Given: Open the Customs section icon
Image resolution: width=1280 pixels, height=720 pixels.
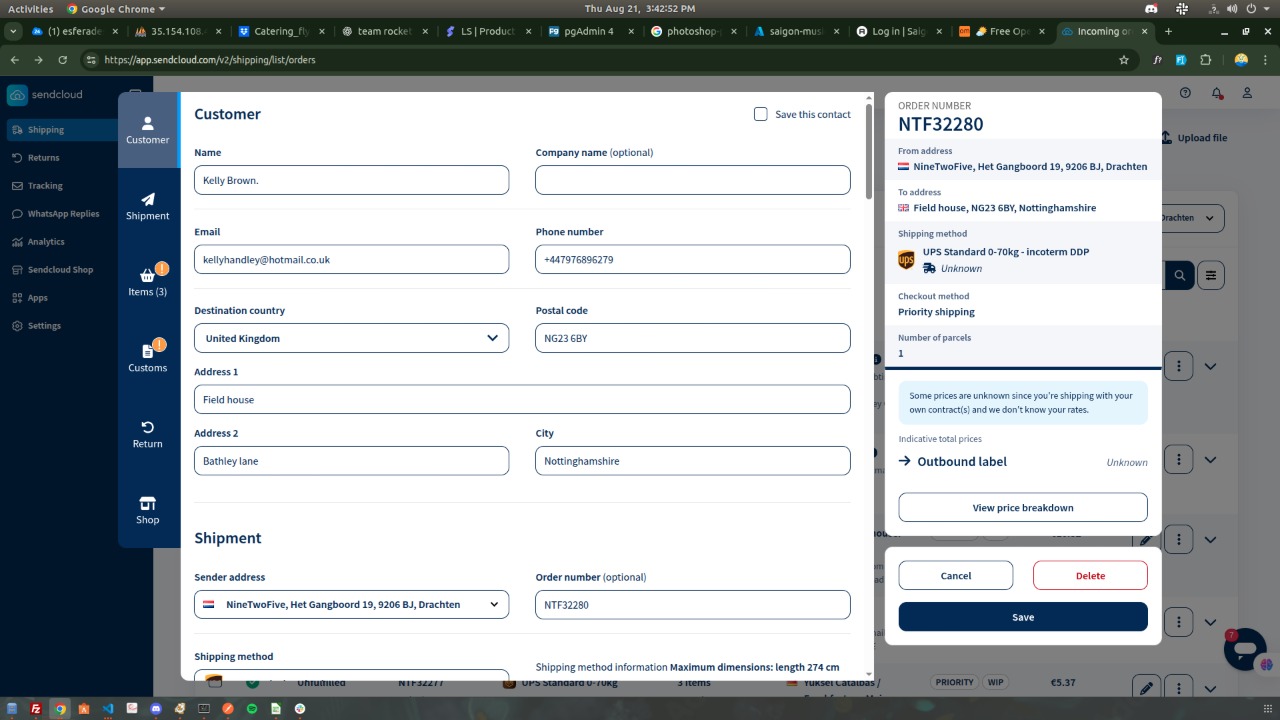Looking at the screenshot, I should (148, 358).
